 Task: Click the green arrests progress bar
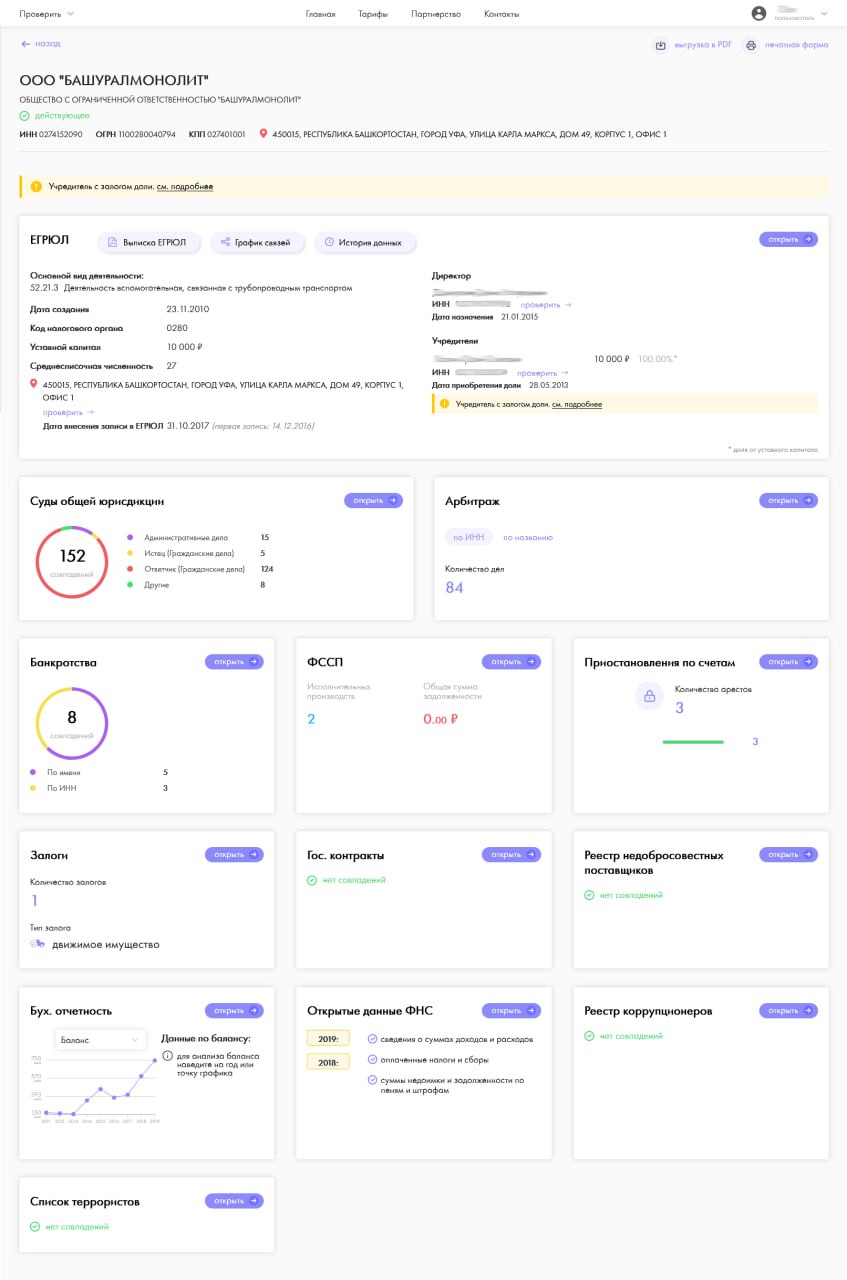(693, 742)
